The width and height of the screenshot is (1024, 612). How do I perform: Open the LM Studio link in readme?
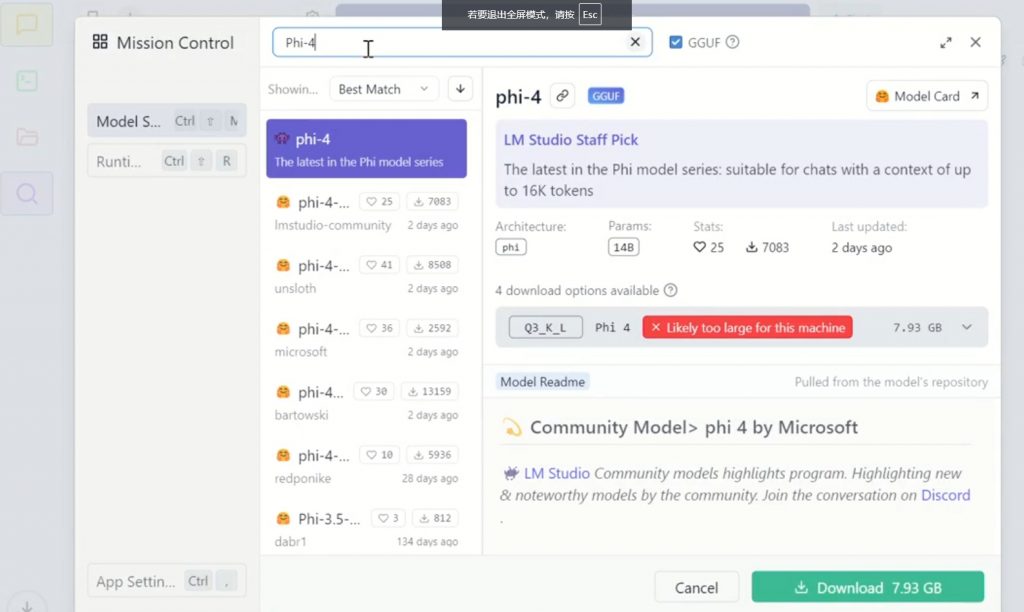click(556, 473)
